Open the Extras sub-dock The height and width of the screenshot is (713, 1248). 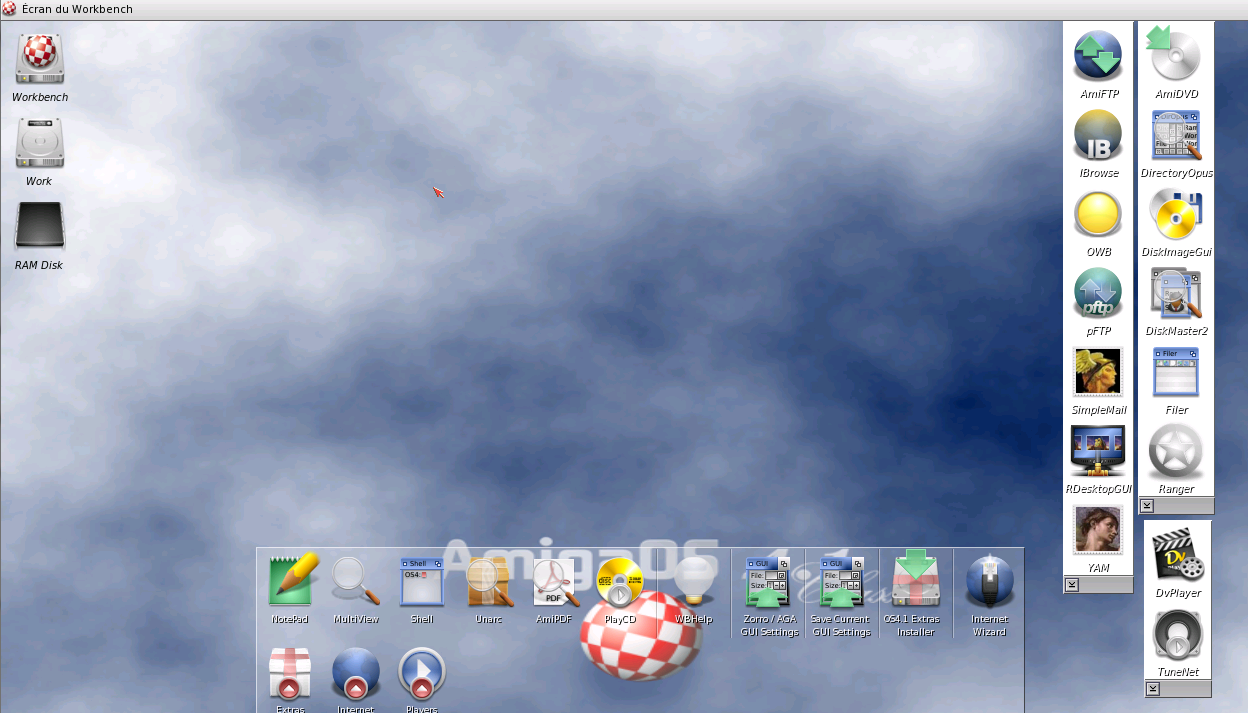pos(290,674)
